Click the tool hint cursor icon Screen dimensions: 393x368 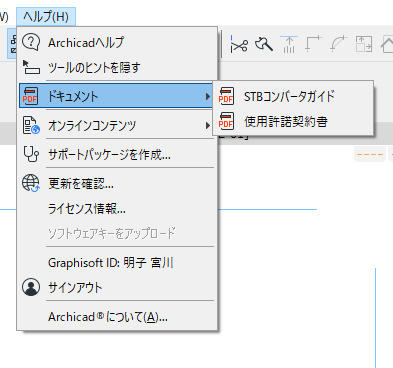pyautogui.click(x=31, y=67)
